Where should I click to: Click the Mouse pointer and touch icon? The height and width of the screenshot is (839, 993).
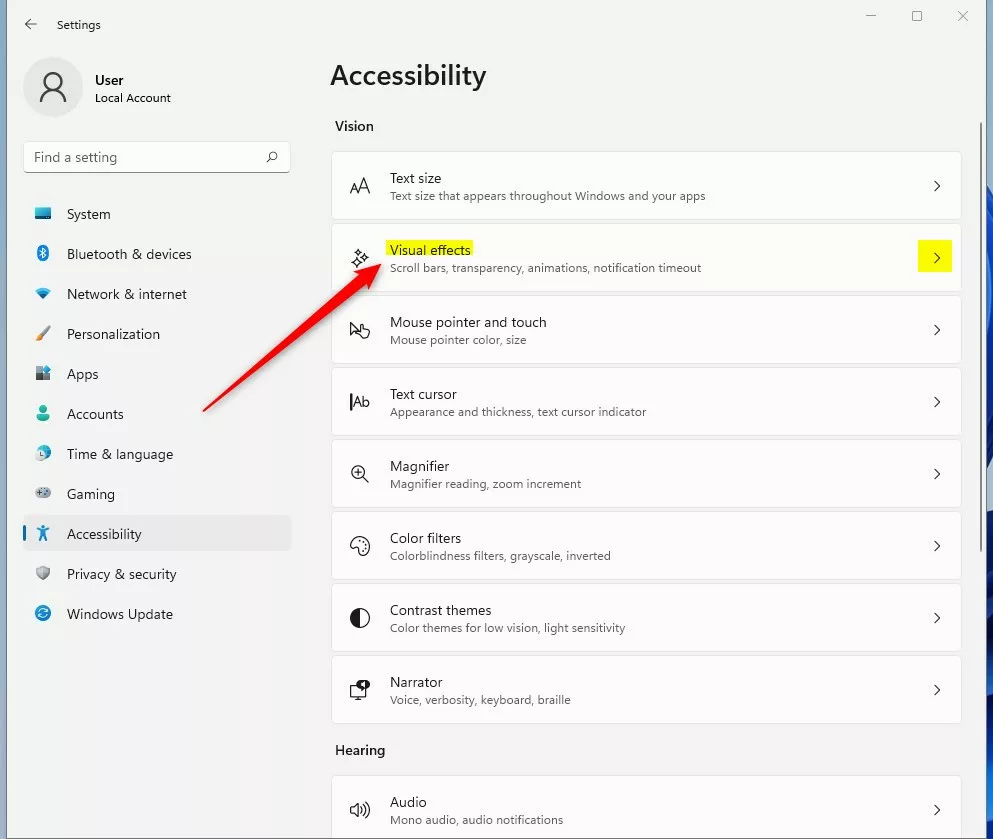(360, 330)
